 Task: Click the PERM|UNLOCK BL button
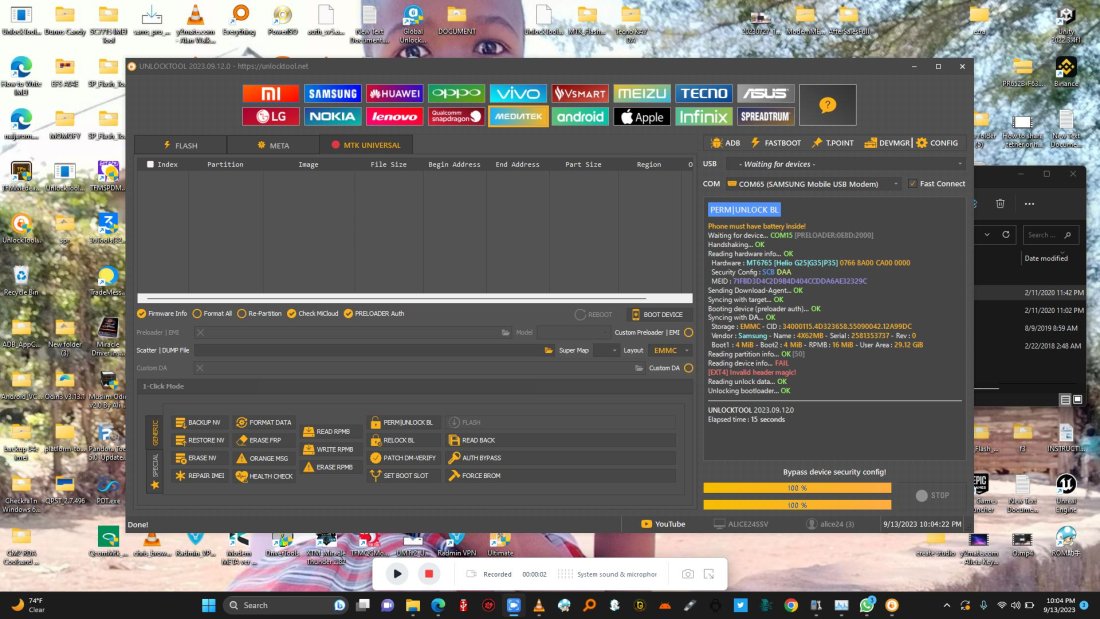pos(402,422)
